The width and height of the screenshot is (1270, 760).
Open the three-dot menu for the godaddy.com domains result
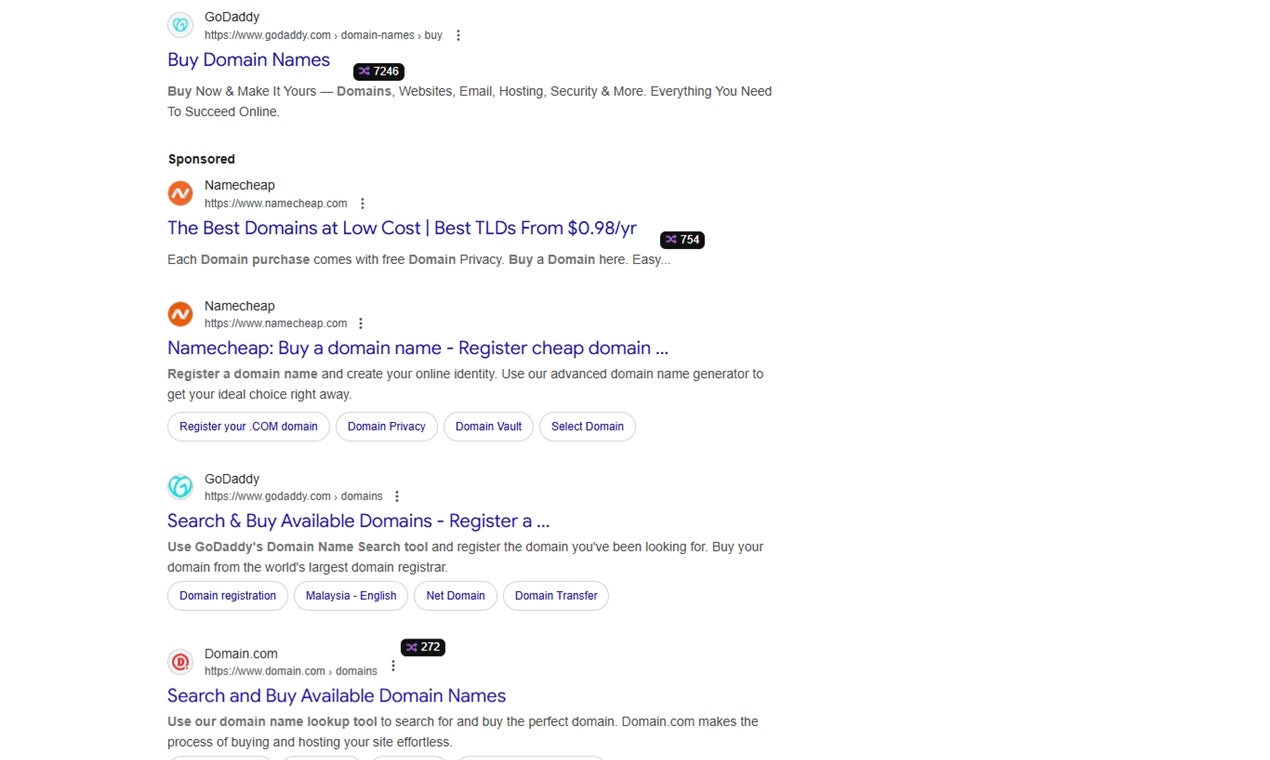tap(397, 496)
